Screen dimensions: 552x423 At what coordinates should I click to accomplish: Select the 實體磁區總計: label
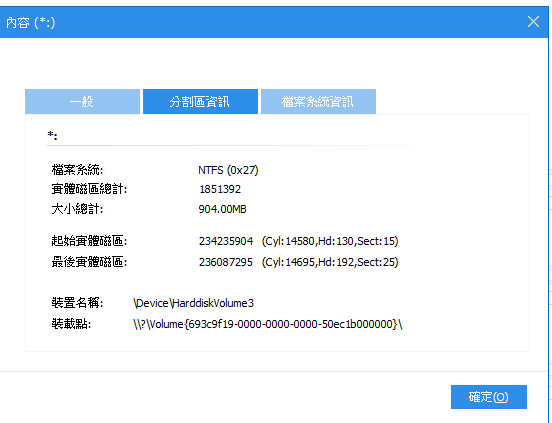89,189
